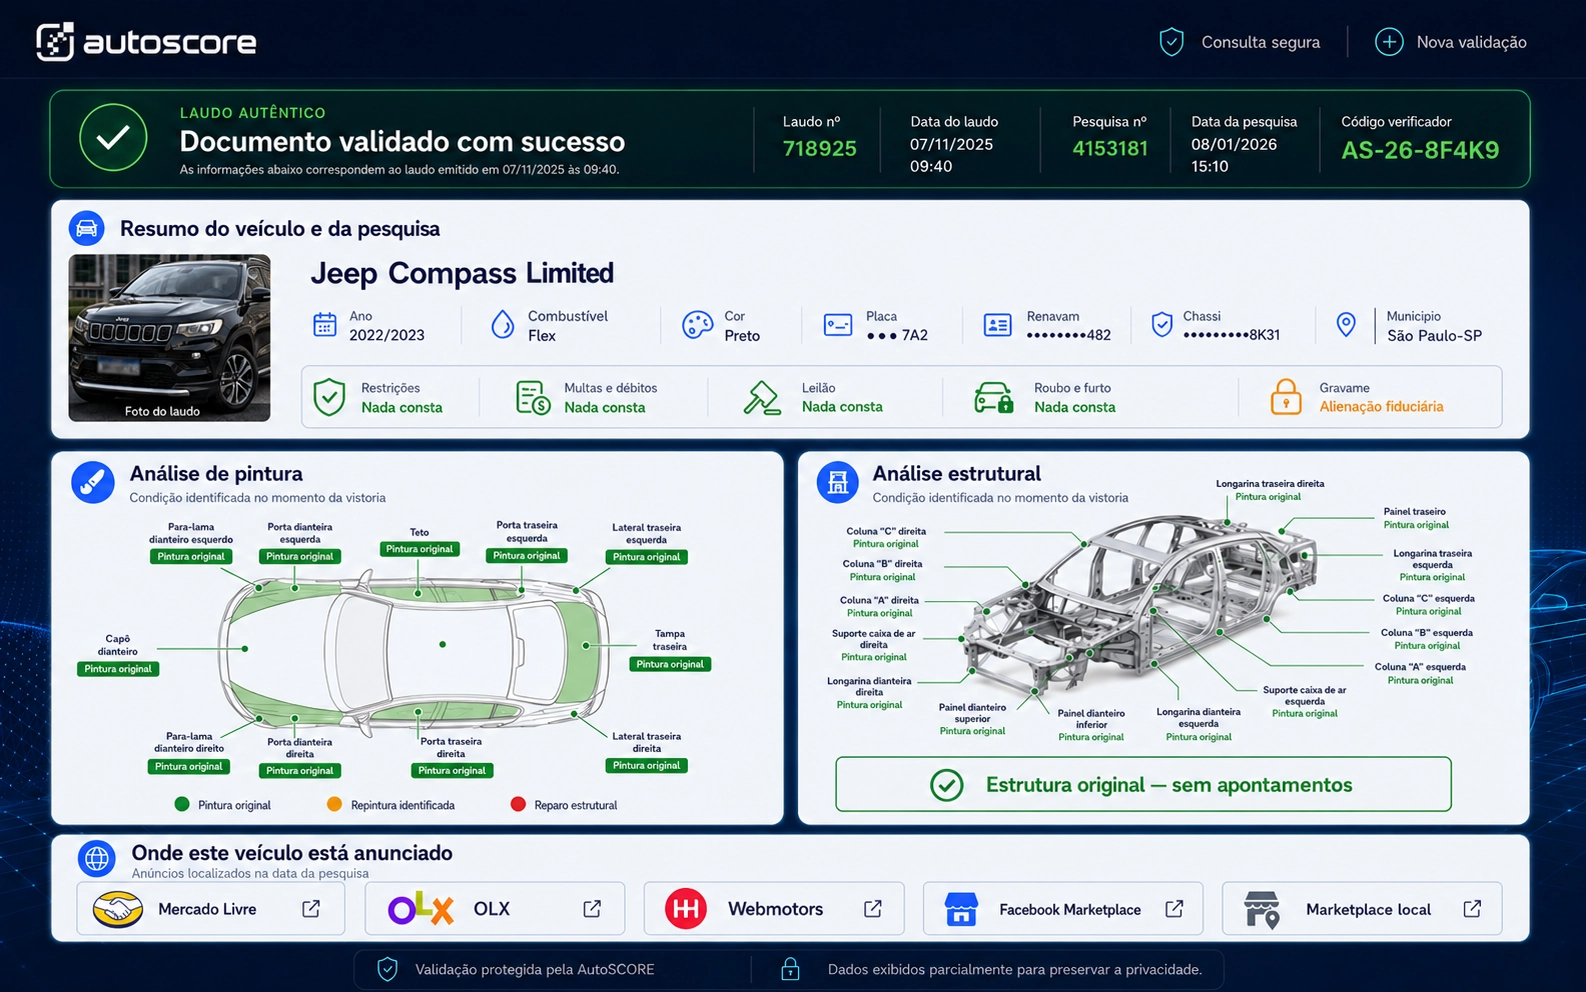Open the Facebook Marketplace listing
Viewport: 1586px width, 992px height.
pos(1063,908)
